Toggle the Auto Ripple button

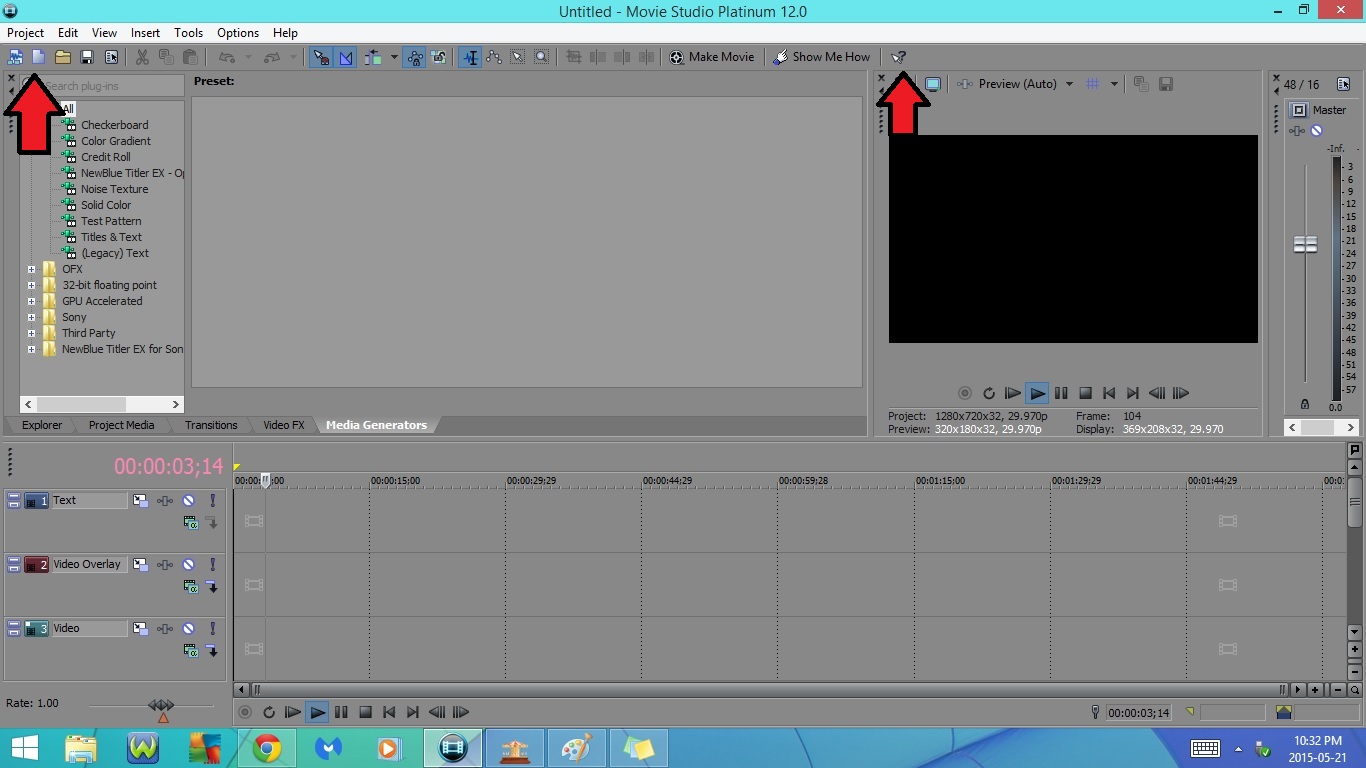pos(373,57)
